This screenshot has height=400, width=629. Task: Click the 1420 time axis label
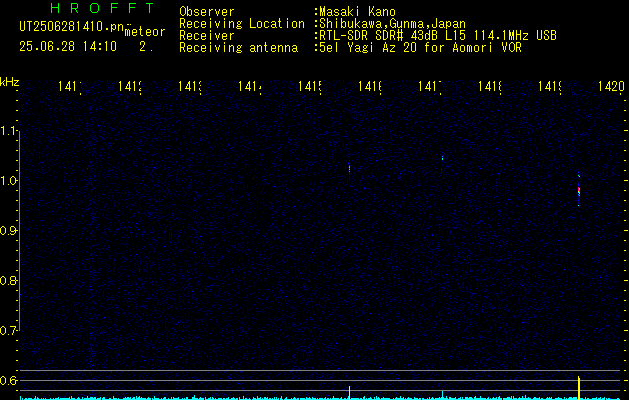(x=611, y=86)
